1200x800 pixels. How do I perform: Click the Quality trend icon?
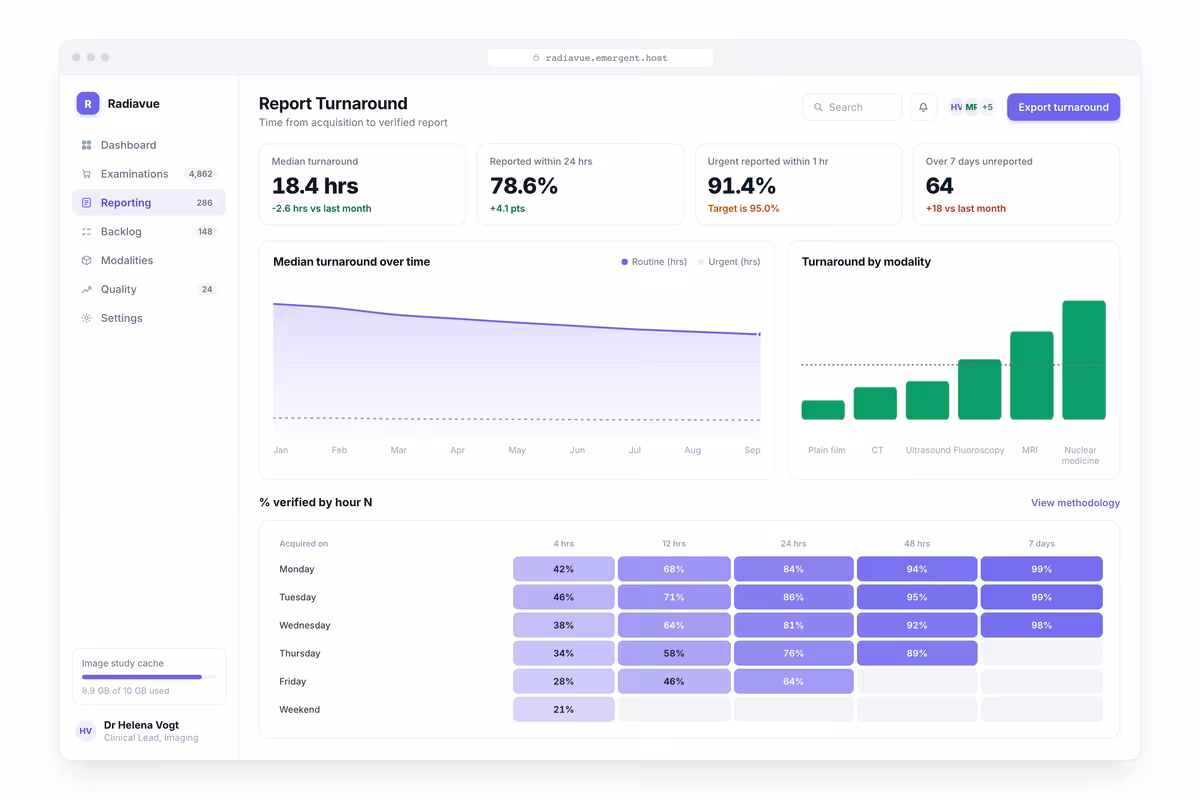[87, 290]
